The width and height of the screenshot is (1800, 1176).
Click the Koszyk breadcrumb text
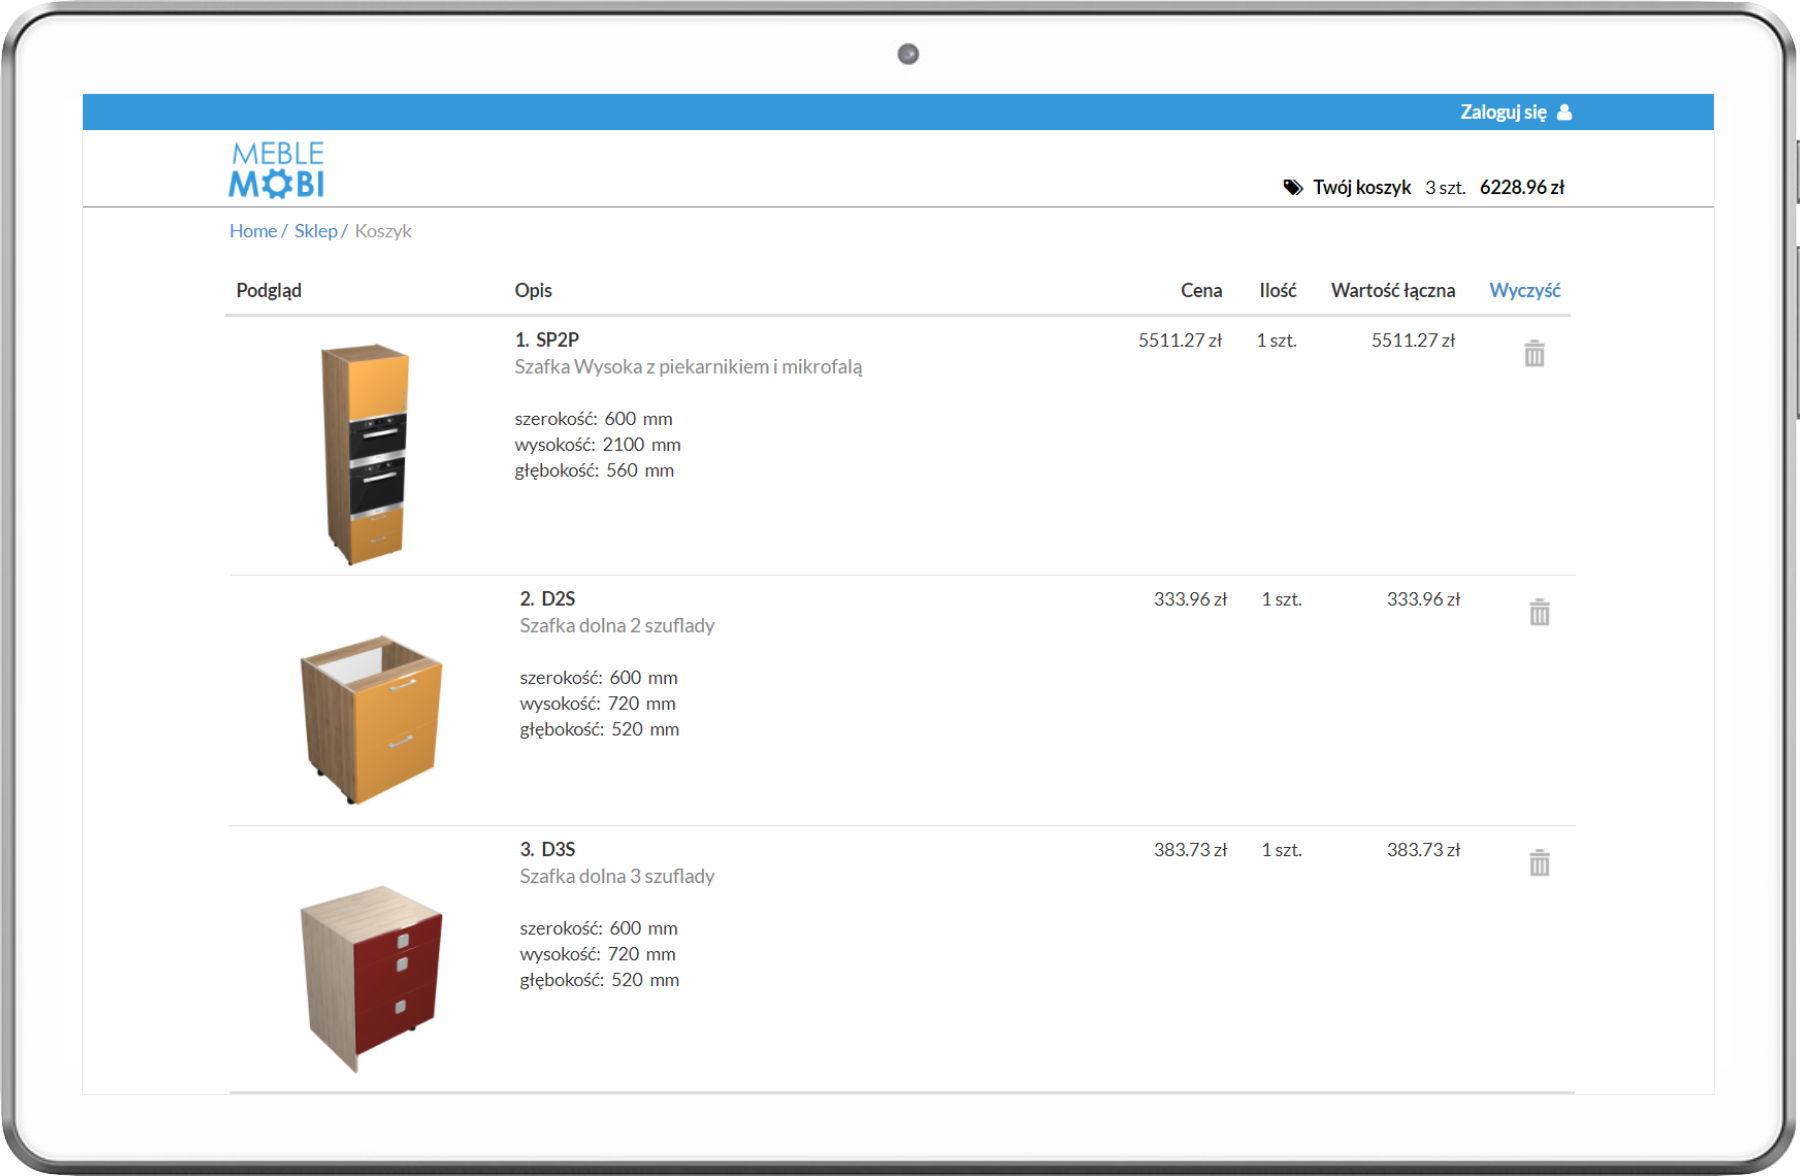(x=383, y=231)
